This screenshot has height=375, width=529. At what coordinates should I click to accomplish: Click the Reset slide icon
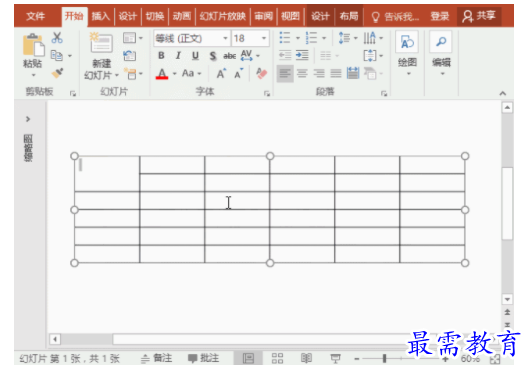coord(130,55)
